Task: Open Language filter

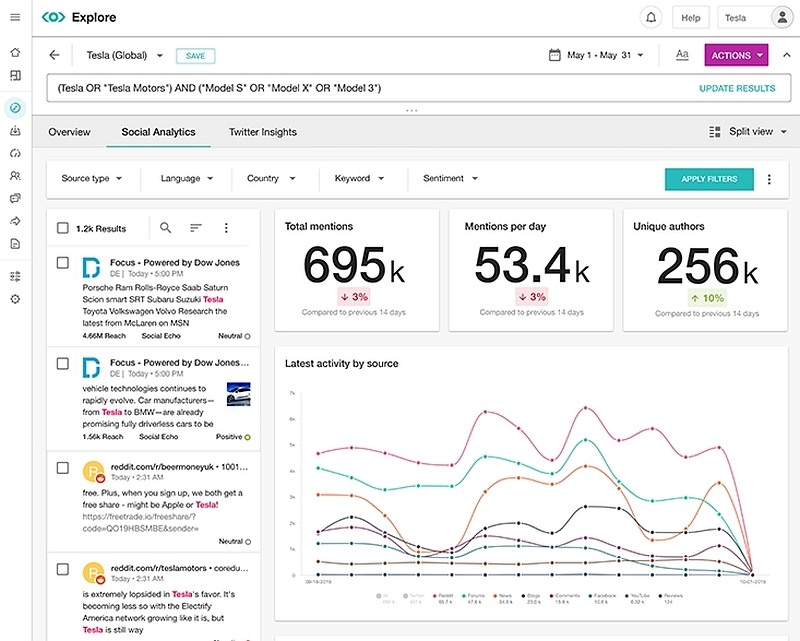Action: coord(187,179)
